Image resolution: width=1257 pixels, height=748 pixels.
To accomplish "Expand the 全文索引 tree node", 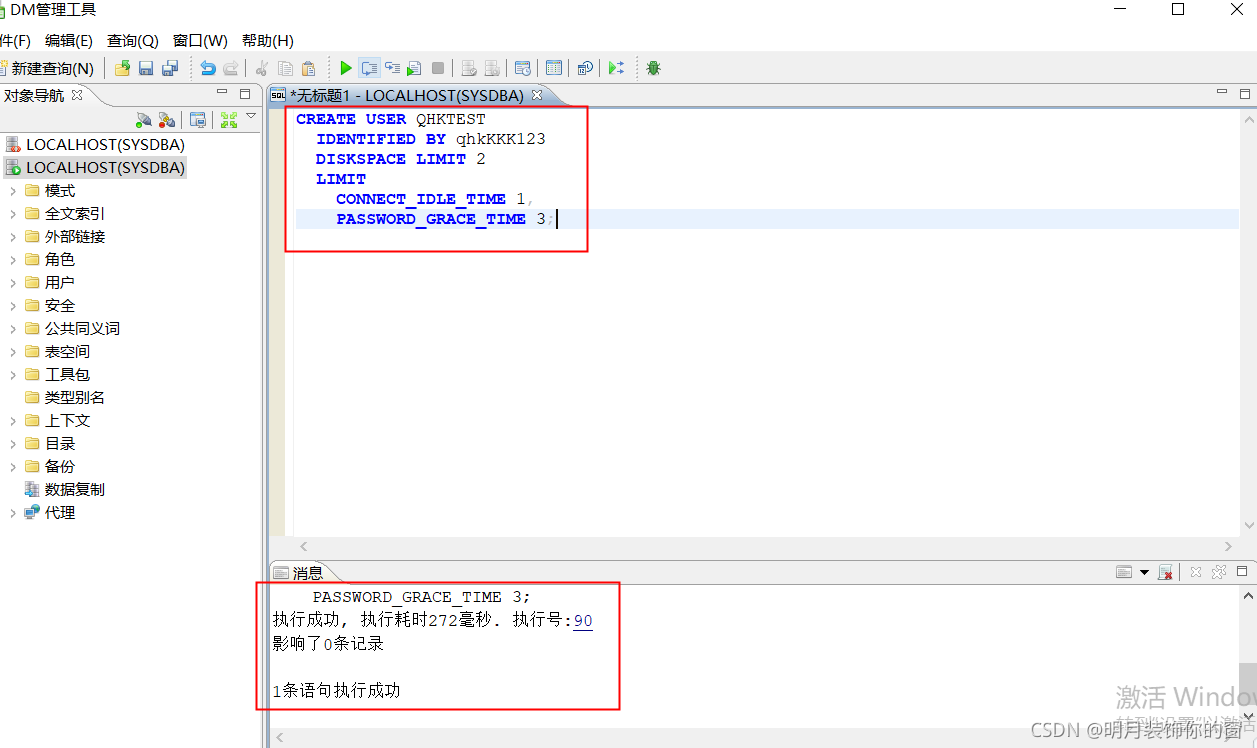I will 12,213.
